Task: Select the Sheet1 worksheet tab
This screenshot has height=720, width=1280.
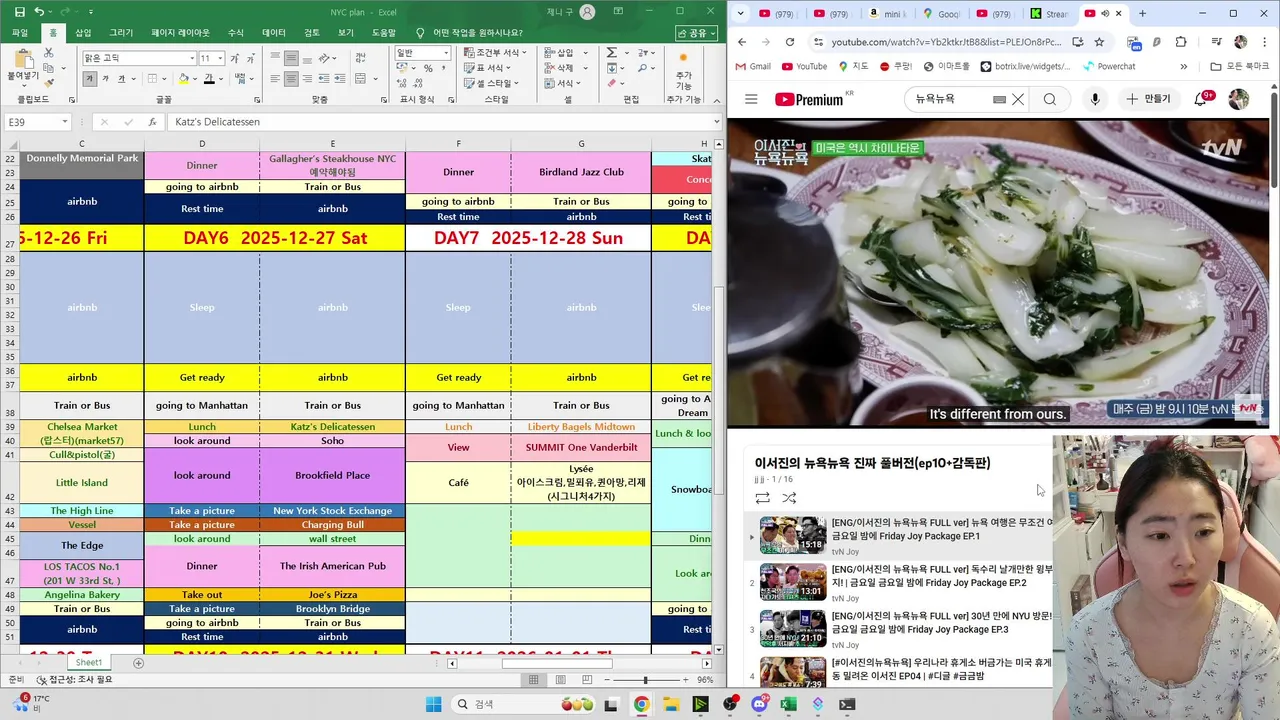Action: (x=89, y=663)
